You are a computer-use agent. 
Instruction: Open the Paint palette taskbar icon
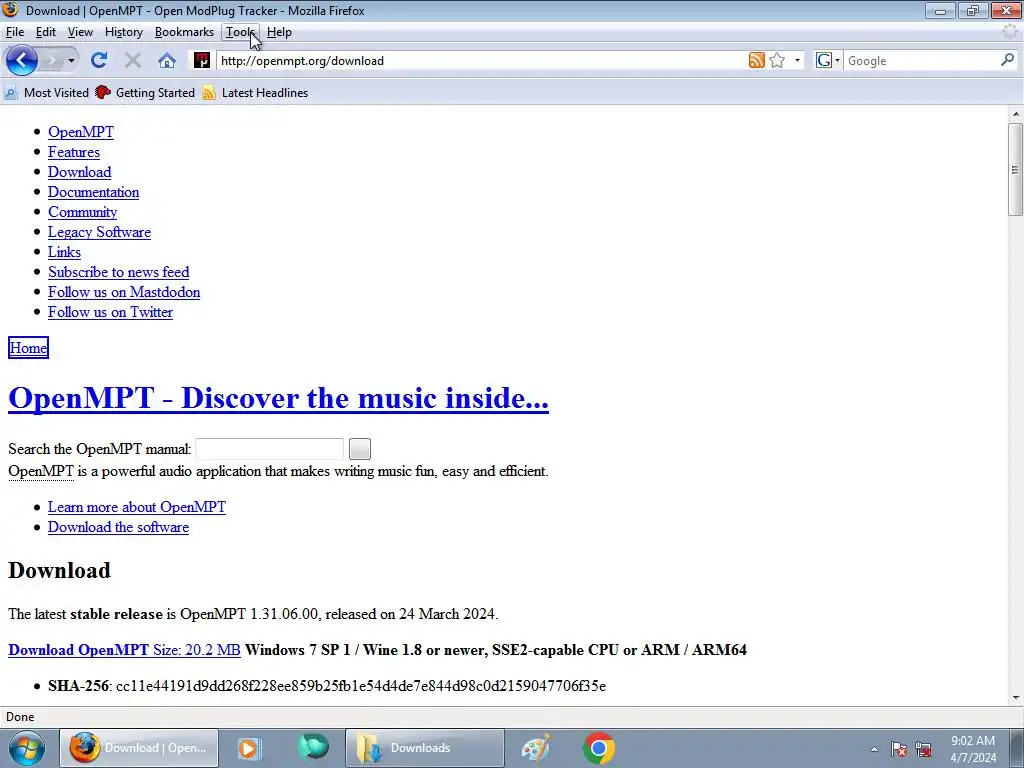click(536, 748)
